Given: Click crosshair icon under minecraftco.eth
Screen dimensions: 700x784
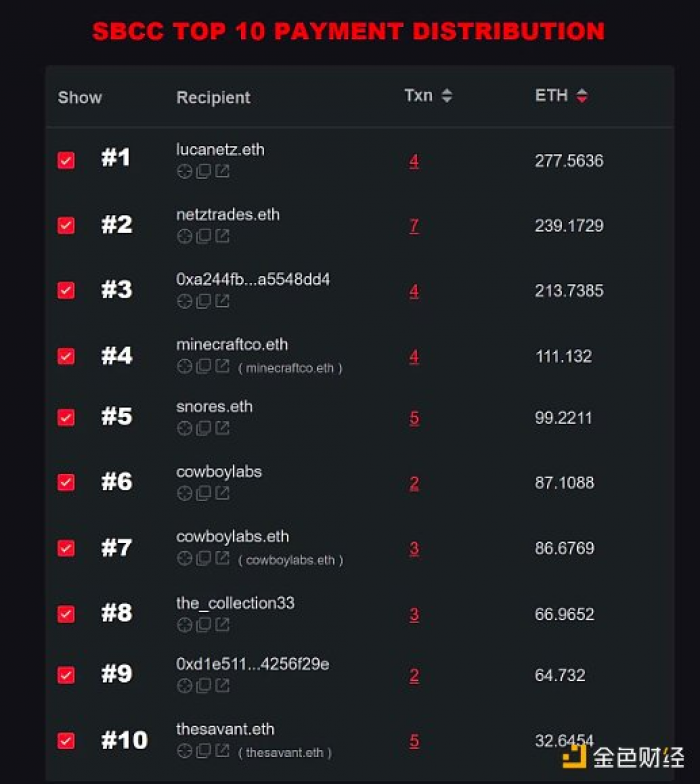Looking at the screenshot, I should [x=184, y=366].
